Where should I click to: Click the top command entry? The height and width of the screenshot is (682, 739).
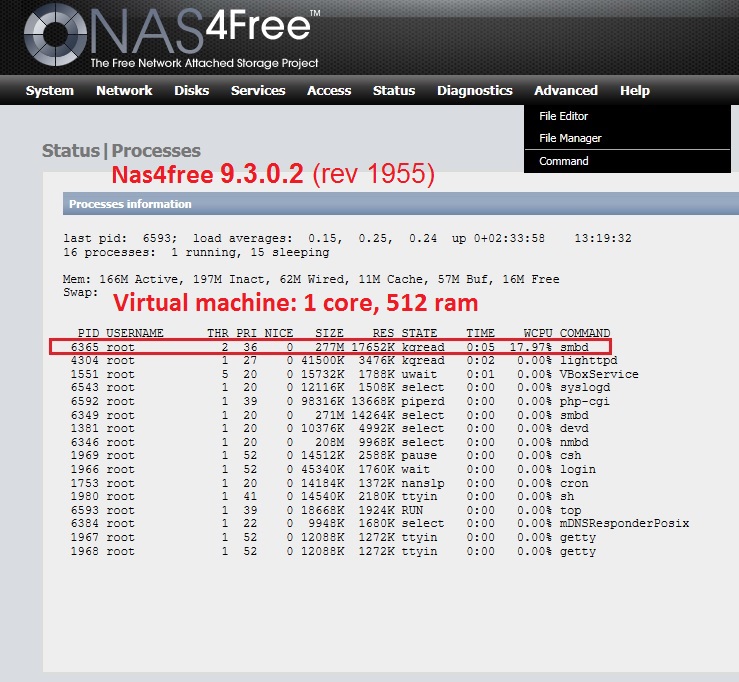[x=570, y=510]
